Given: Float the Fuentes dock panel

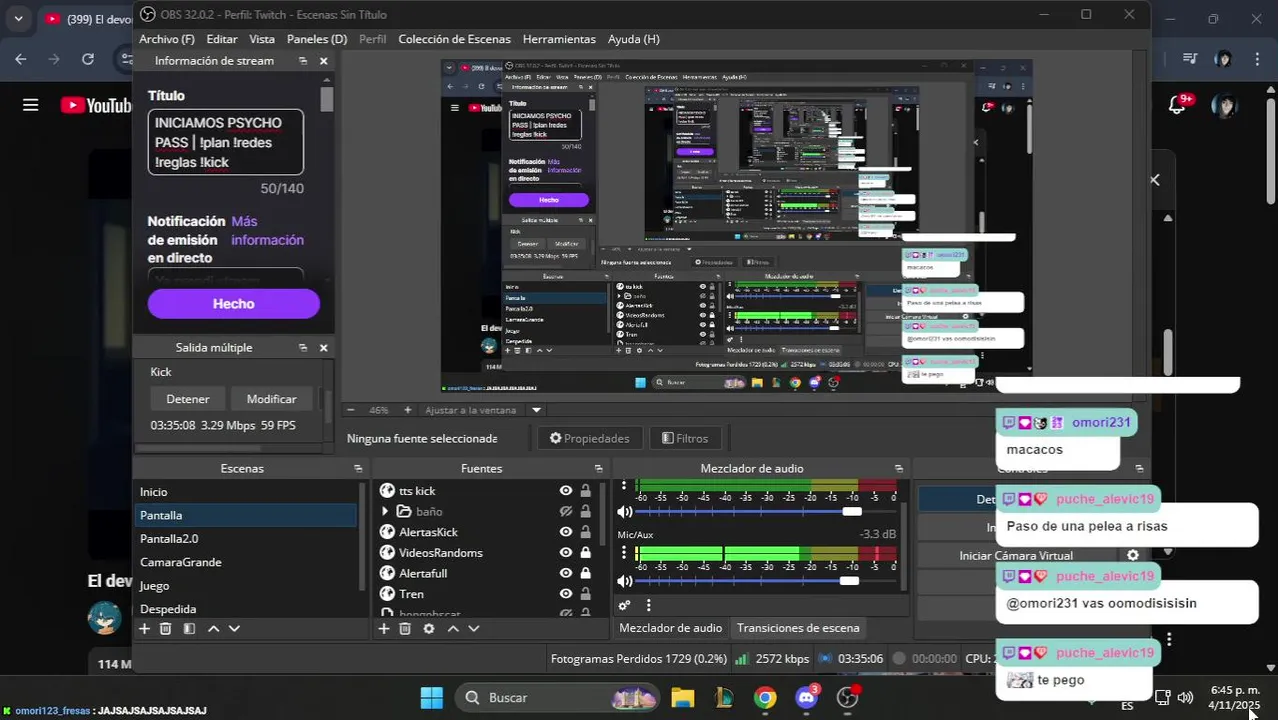Looking at the screenshot, I should pos(599,469).
